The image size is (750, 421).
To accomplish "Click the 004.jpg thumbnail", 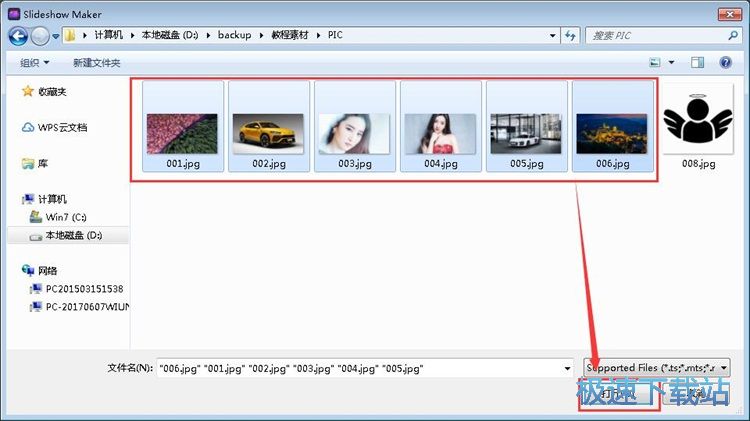I will tap(441, 134).
